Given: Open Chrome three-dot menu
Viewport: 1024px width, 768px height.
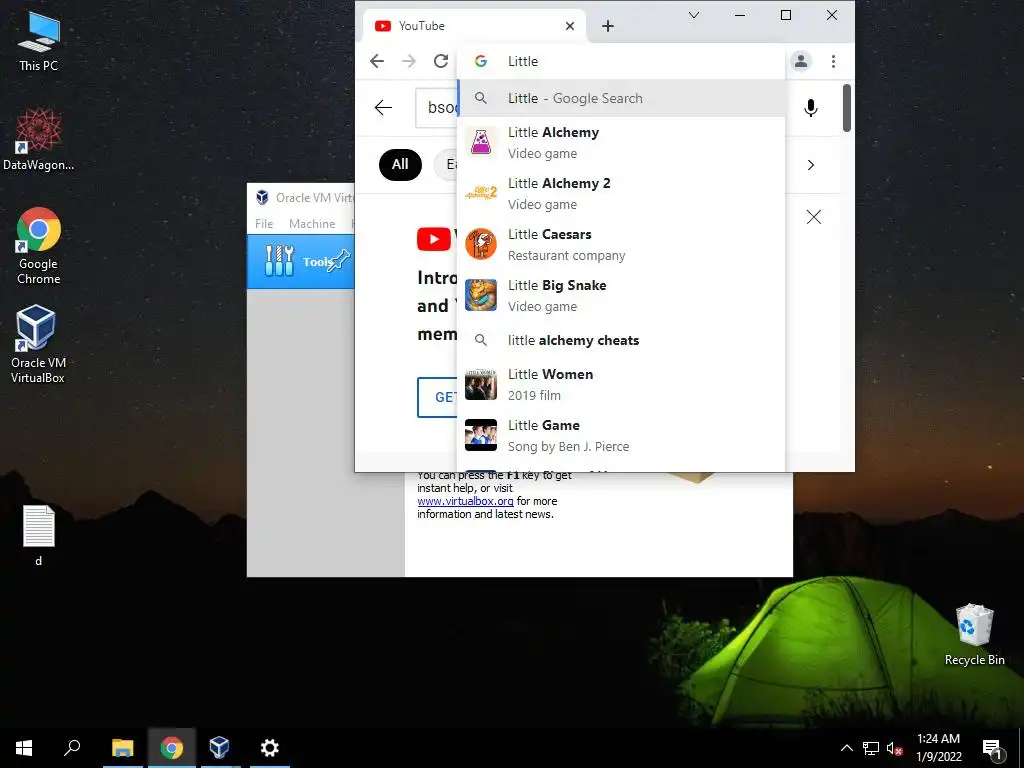Looking at the screenshot, I should click(x=833, y=61).
